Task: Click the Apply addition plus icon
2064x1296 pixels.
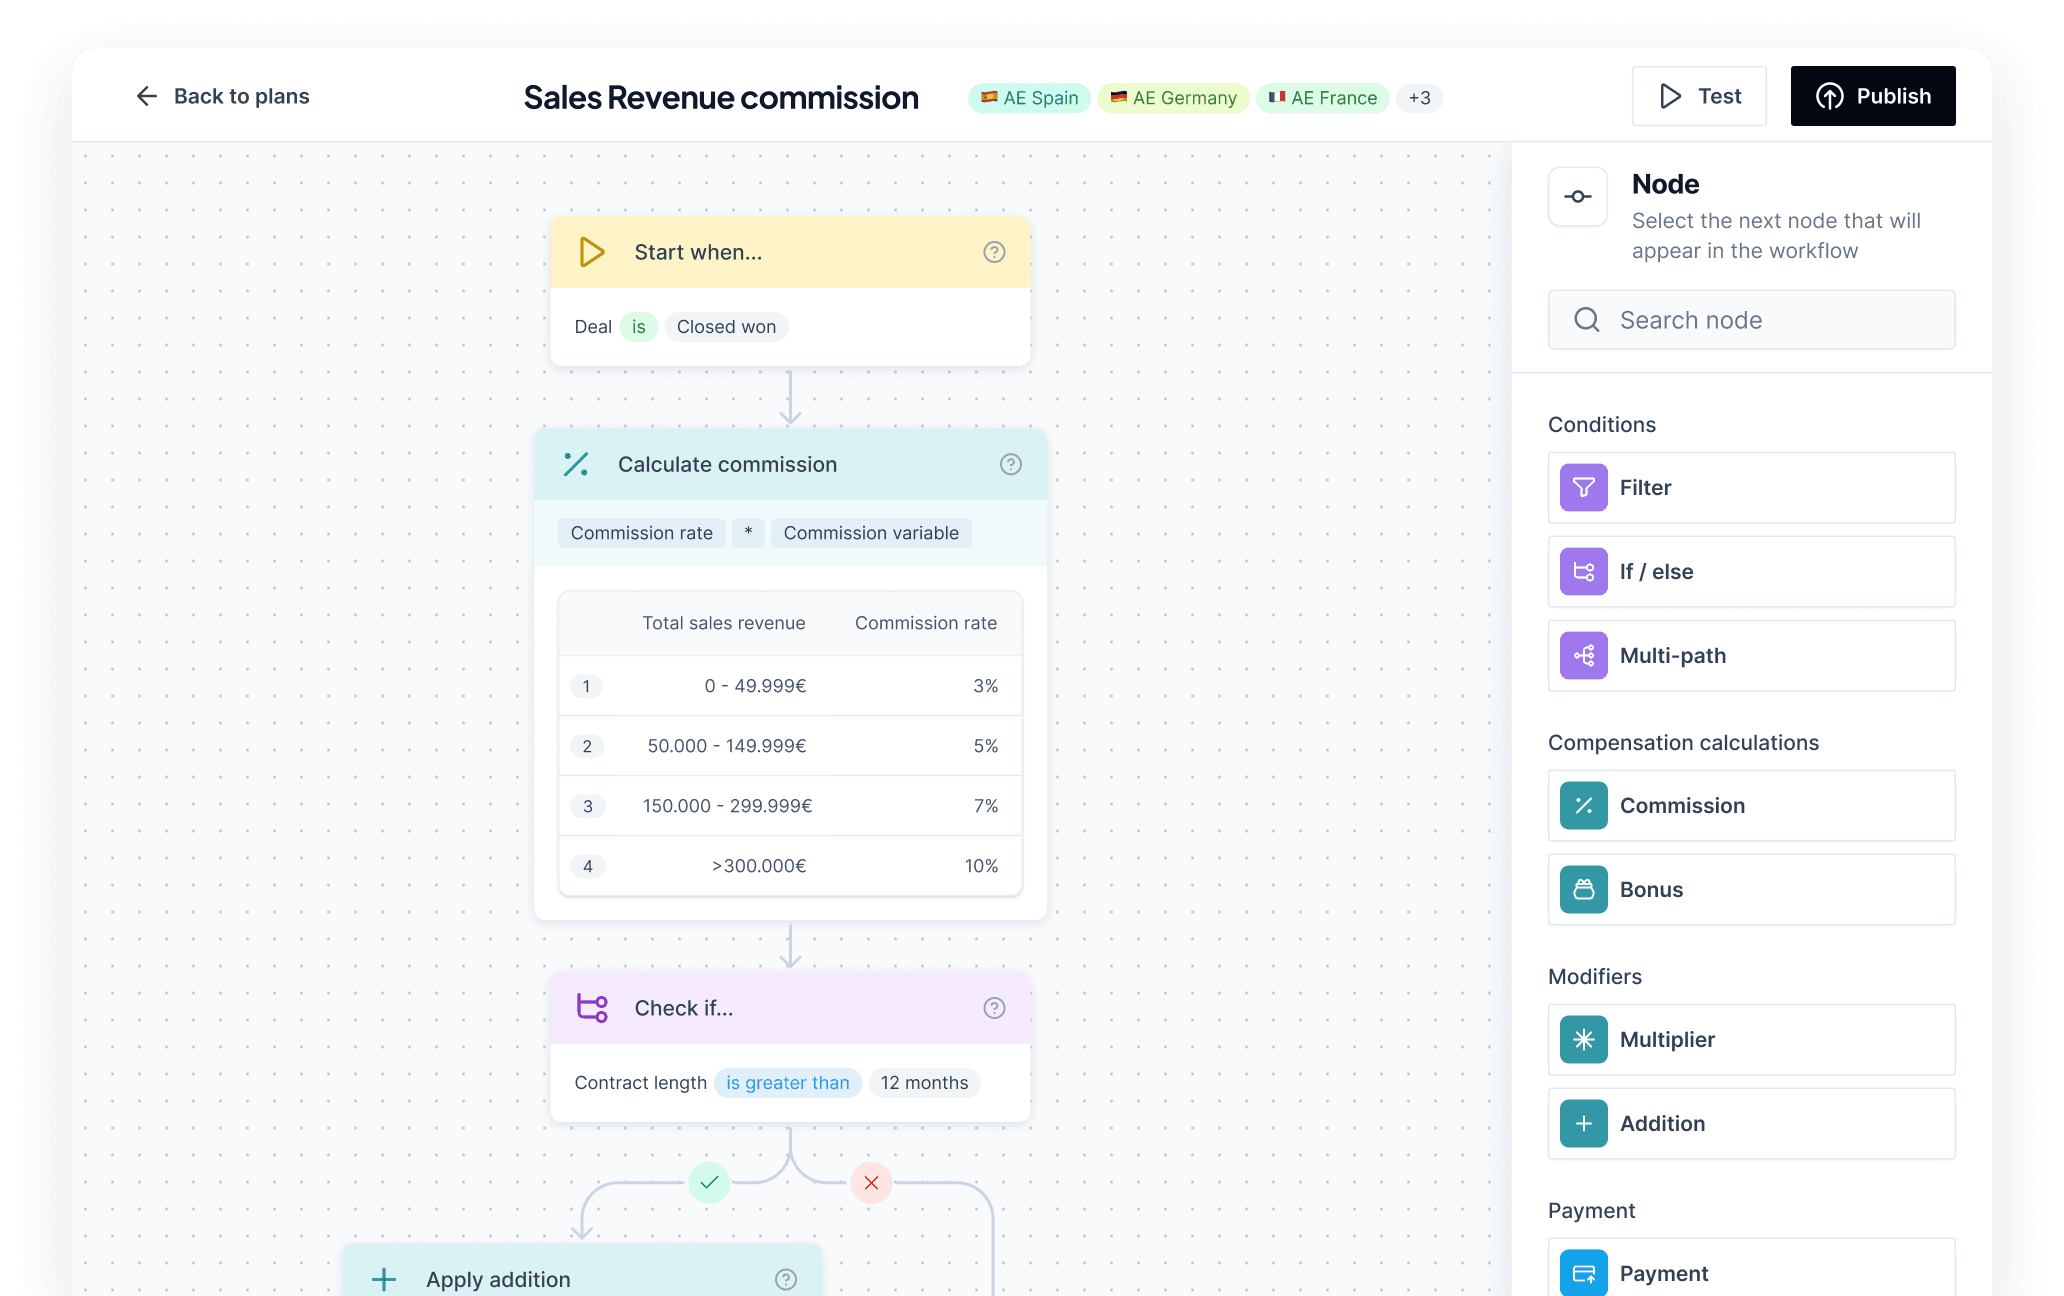Action: click(x=384, y=1279)
